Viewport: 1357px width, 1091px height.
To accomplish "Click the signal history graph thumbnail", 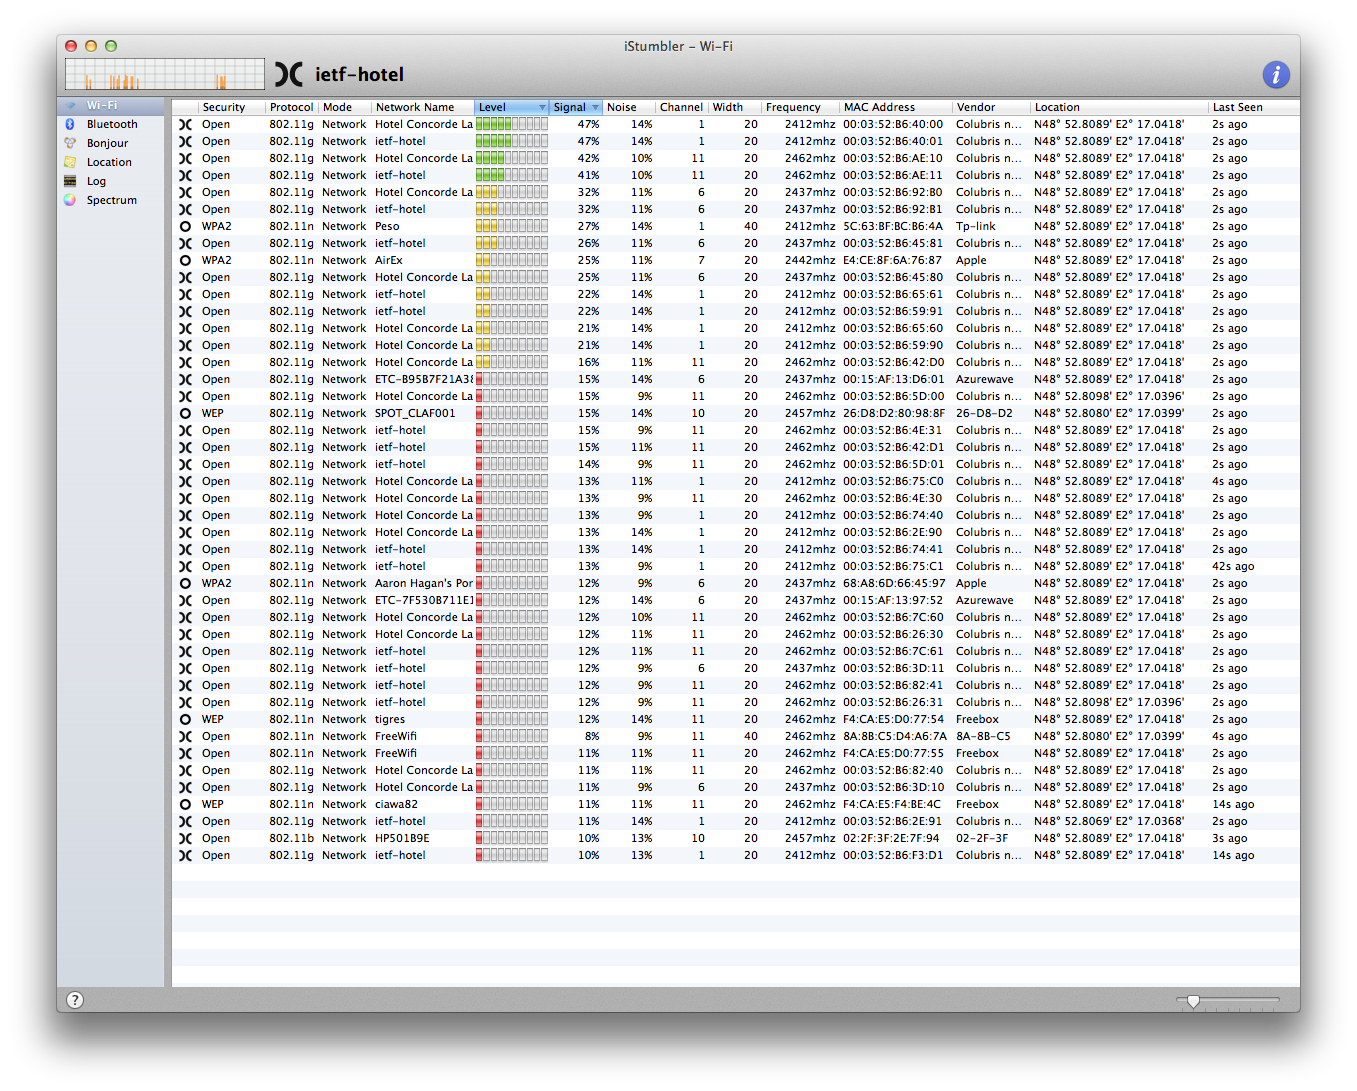I will point(165,74).
